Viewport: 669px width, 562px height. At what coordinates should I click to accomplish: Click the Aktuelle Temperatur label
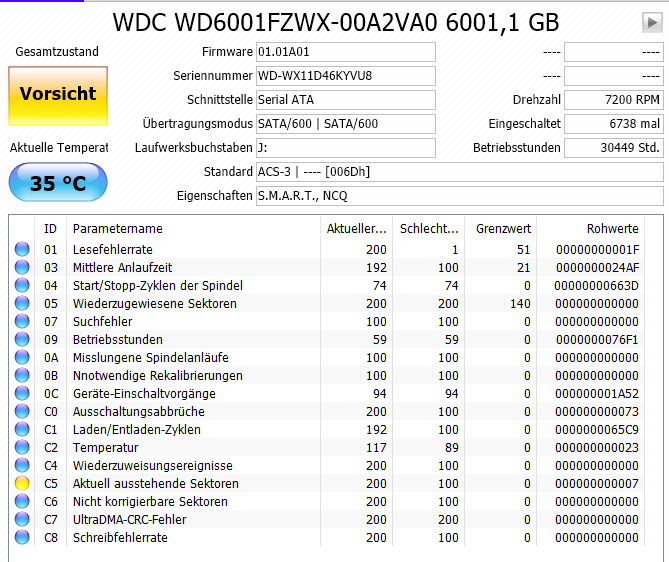[x=59, y=148]
